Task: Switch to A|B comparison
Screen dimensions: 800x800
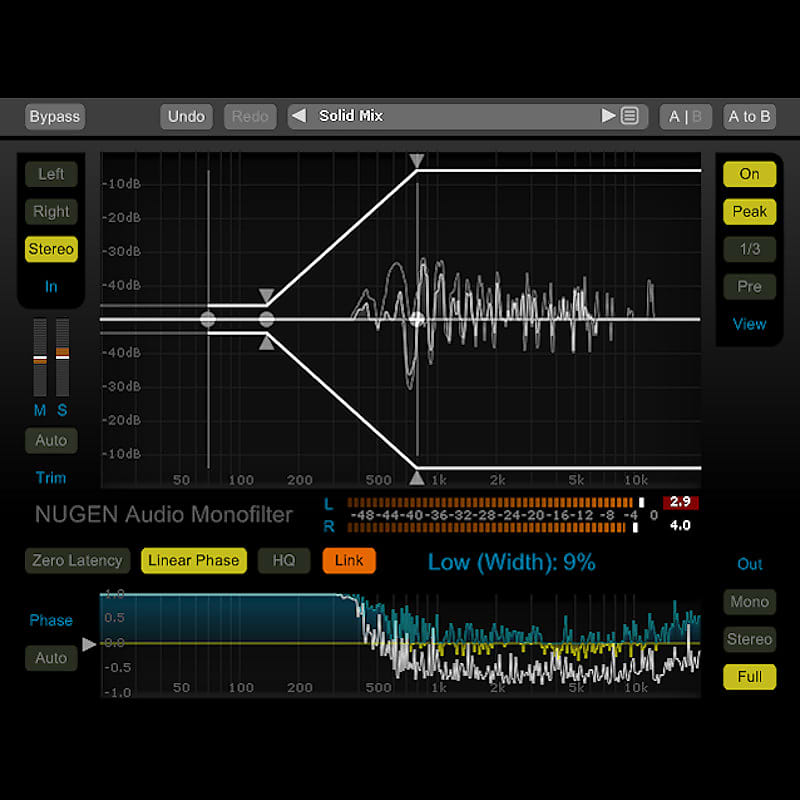Action: pyautogui.click(x=685, y=116)
